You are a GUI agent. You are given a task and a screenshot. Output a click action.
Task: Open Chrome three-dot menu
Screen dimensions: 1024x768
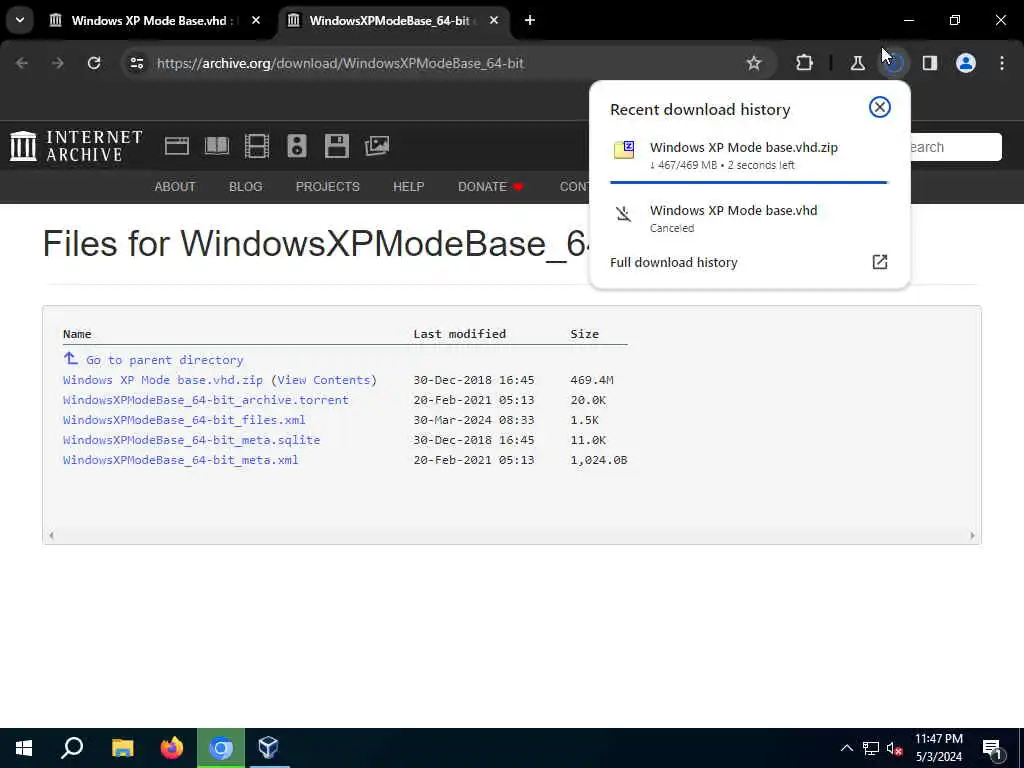(1002, 63)
